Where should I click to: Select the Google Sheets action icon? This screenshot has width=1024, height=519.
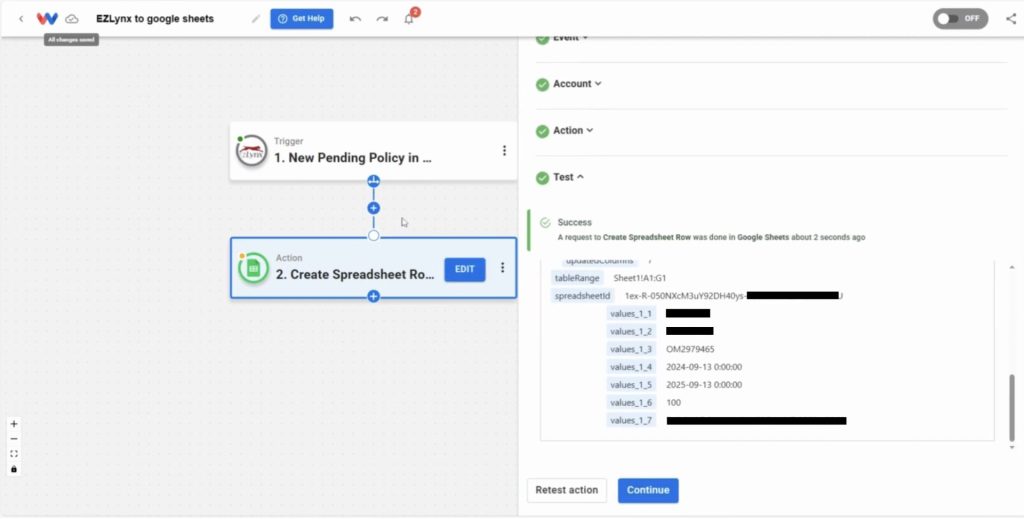[253, 268]
